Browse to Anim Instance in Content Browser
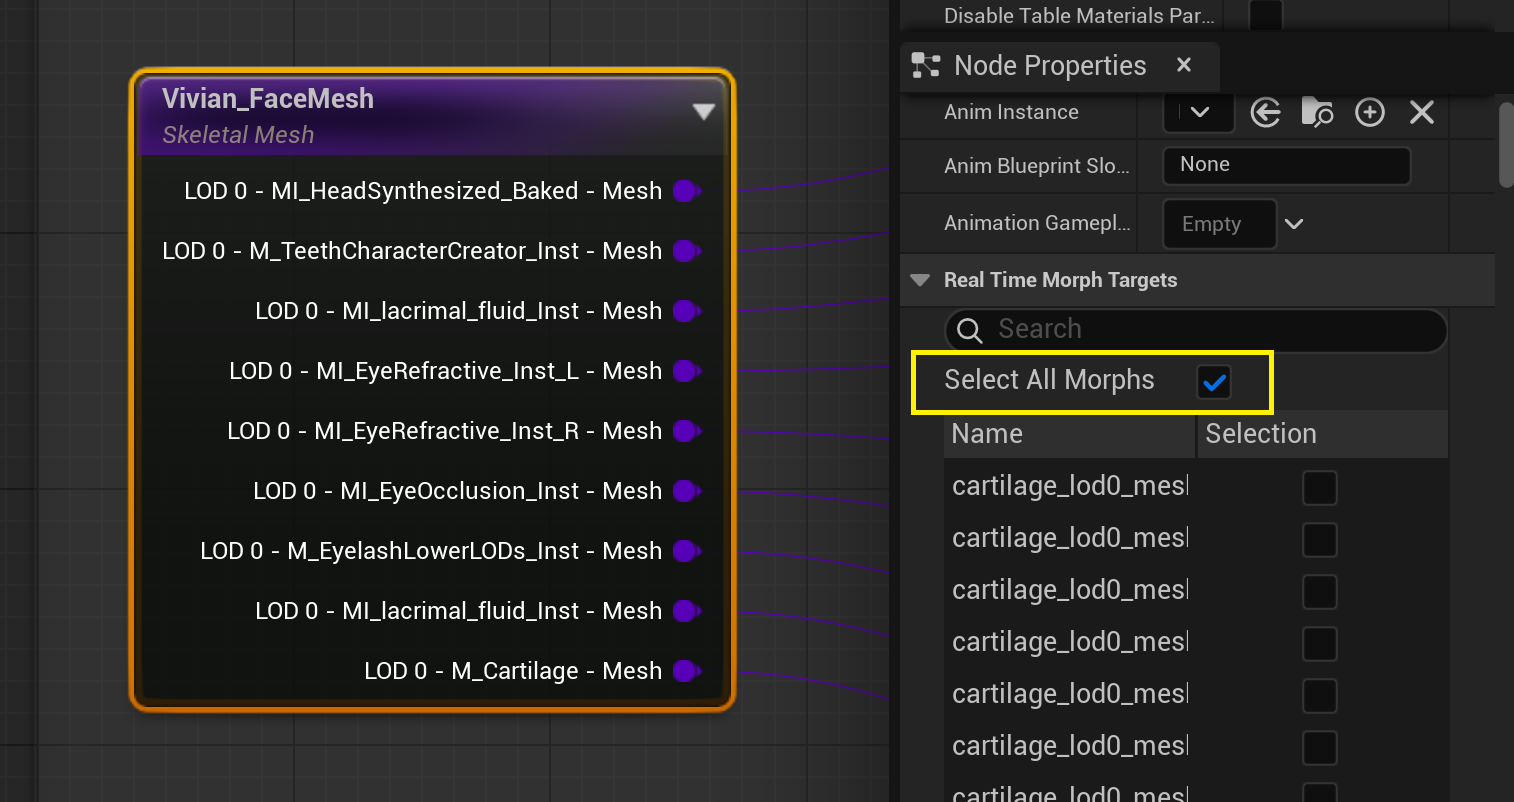1514x802 pixels. click(x=1317, y=112)
